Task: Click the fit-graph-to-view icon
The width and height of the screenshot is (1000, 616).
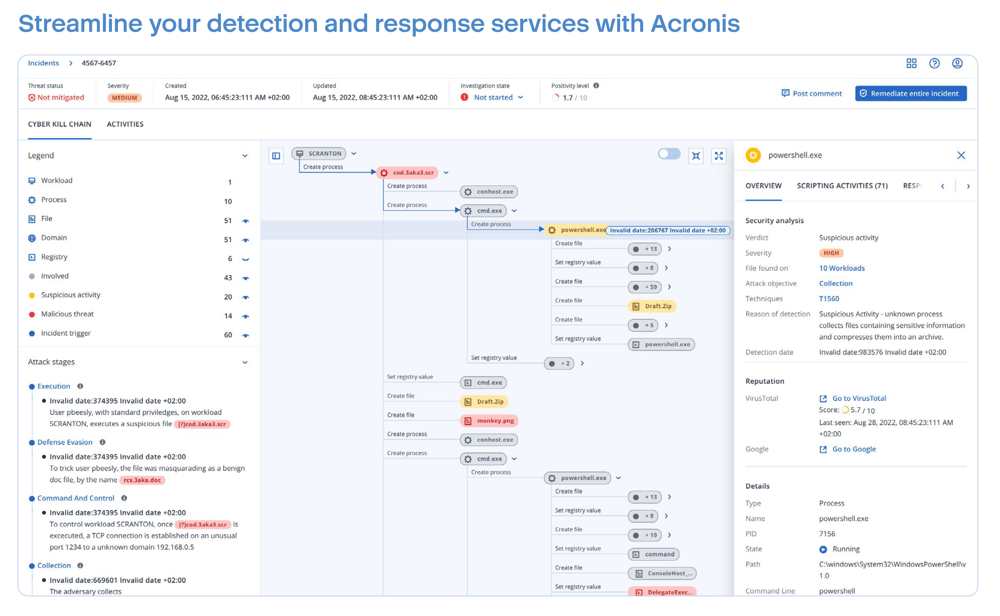Action: [x=696, y=156]
